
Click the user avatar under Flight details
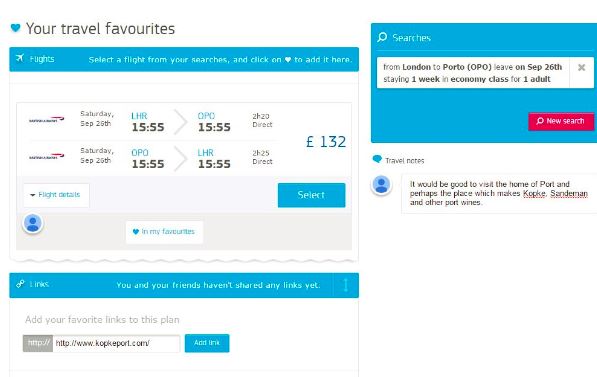(x=33, y=224)
